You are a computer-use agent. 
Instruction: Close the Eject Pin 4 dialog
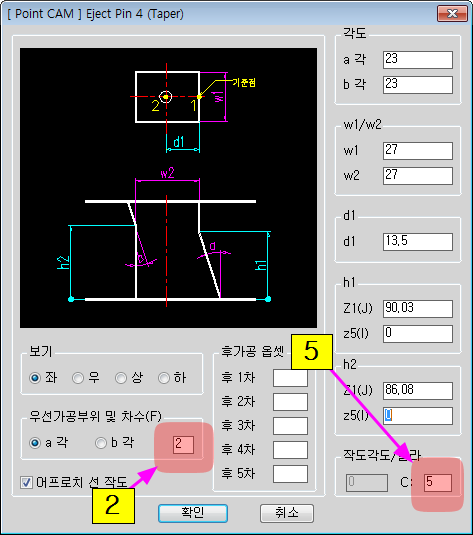tap(452, 14)
